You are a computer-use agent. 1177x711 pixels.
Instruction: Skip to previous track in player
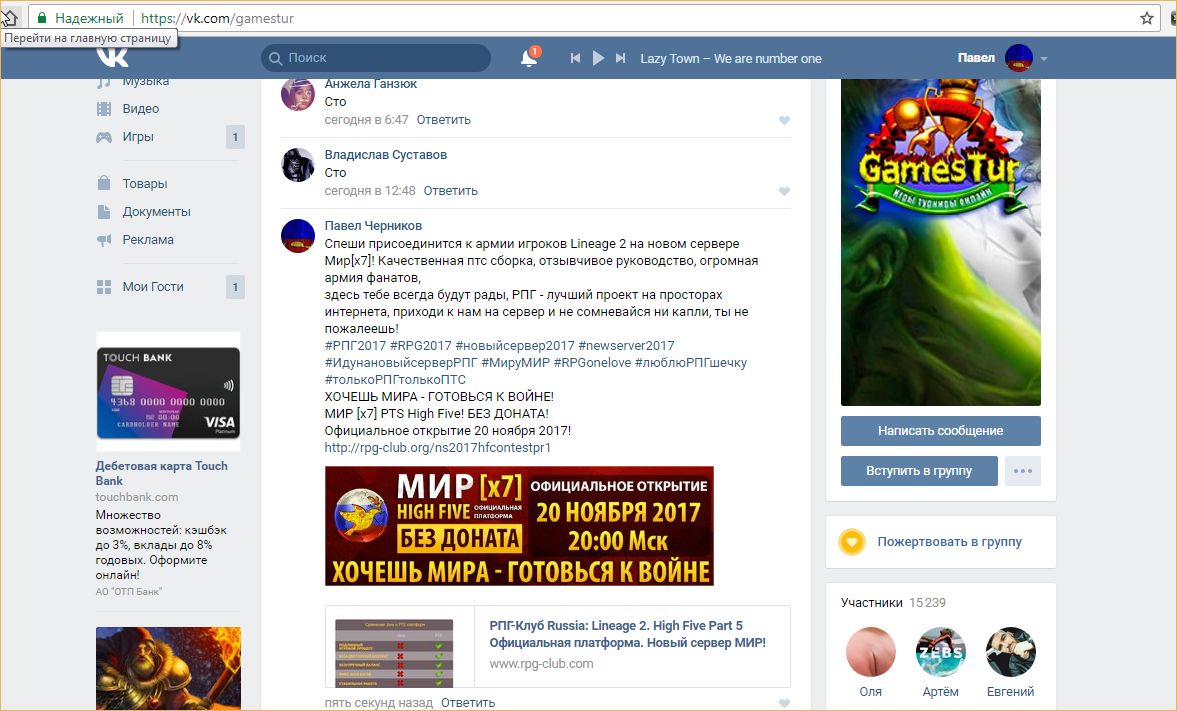coord(575,59)
